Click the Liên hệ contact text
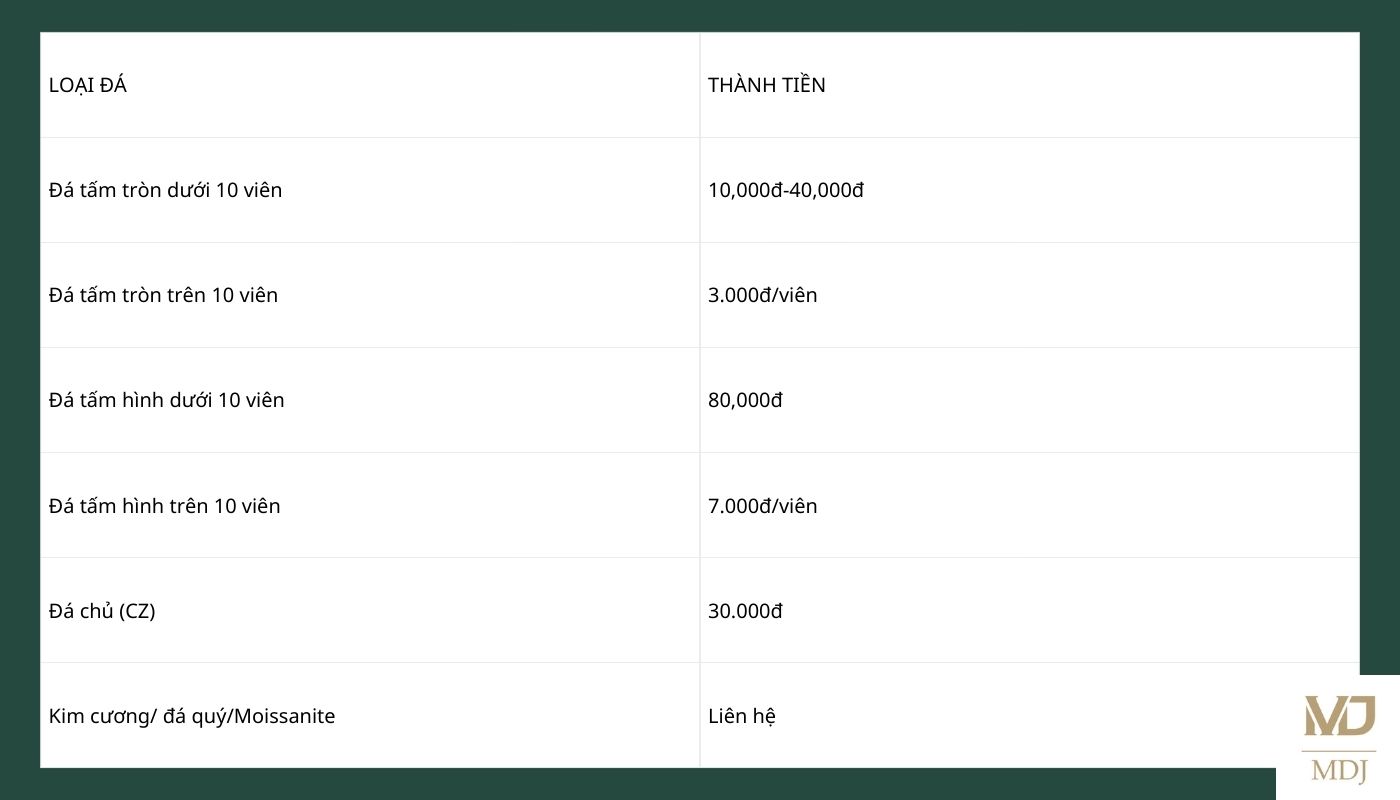Viewport: 1400px width, 800px height. tap(742, 716)
